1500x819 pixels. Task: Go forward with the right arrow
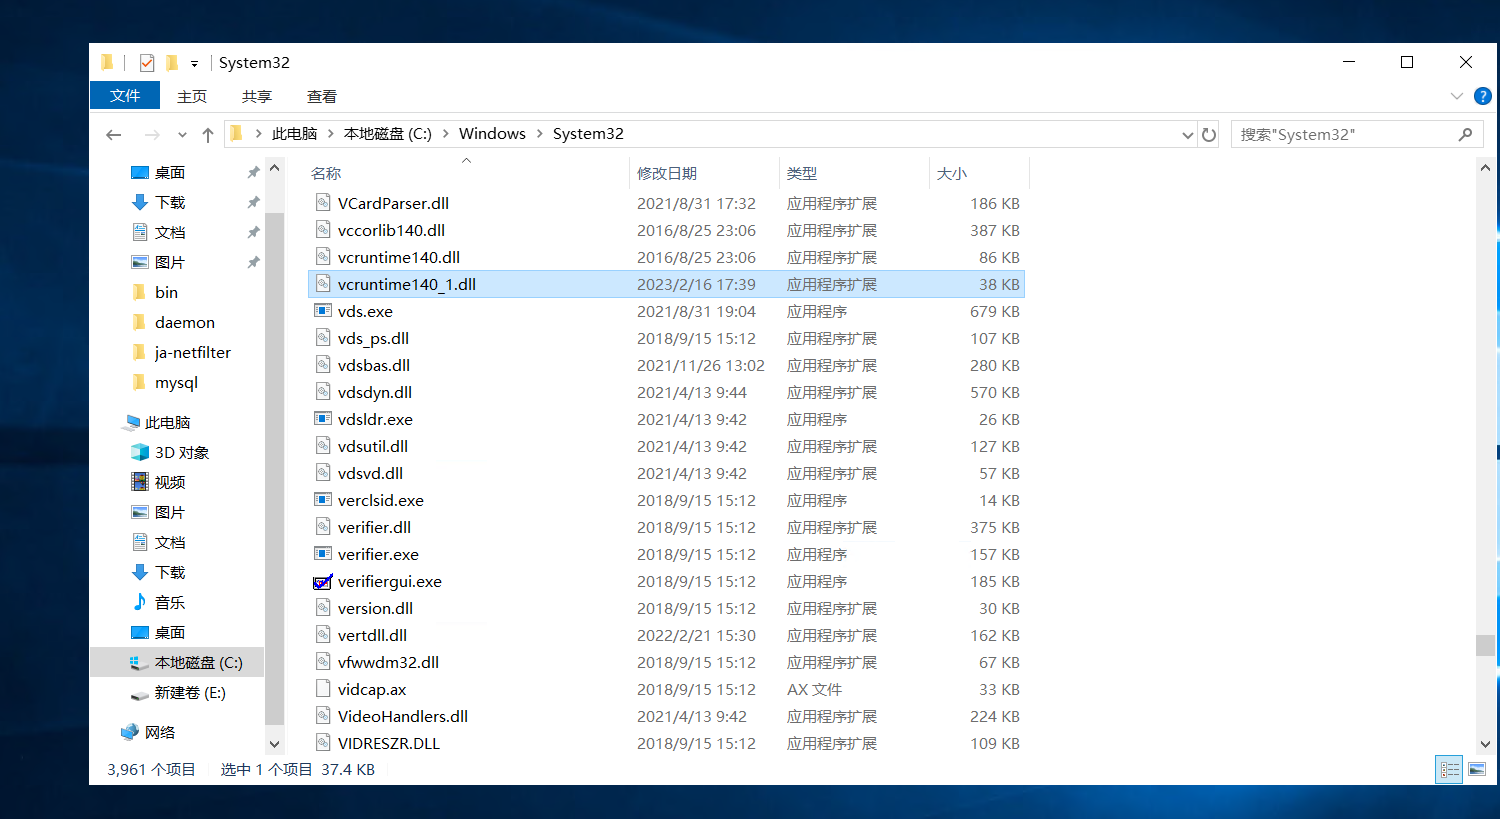click(152, 134)
